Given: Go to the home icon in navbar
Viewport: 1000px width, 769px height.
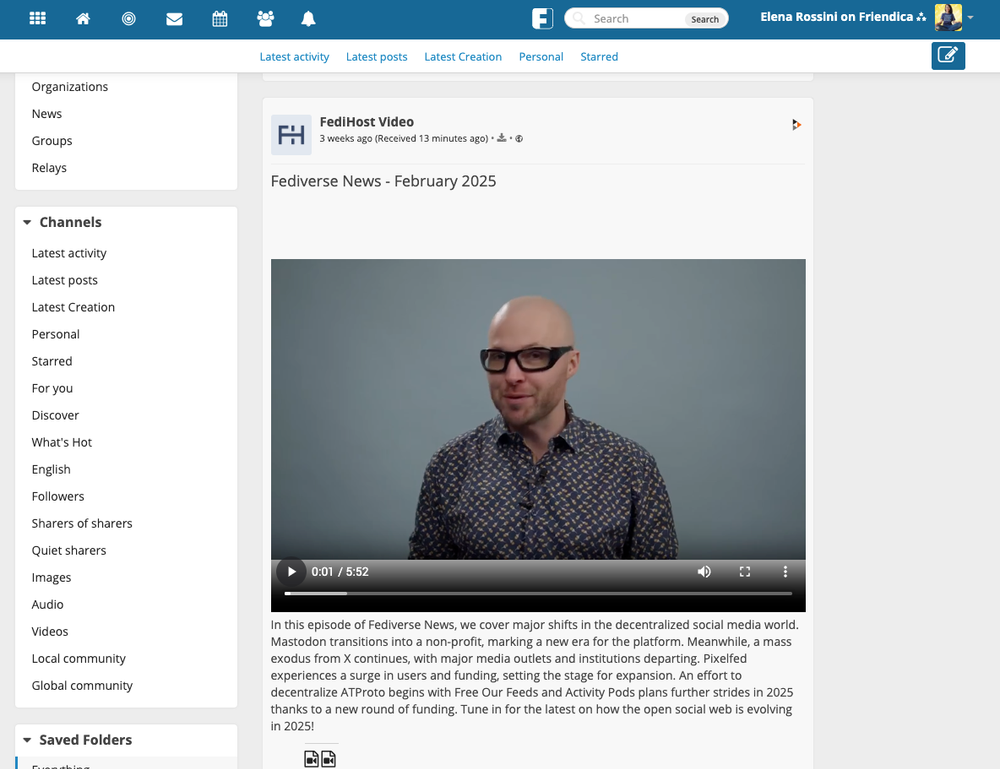Looking at the screenshot, I should pyautogui.click(x=84, y=19).
